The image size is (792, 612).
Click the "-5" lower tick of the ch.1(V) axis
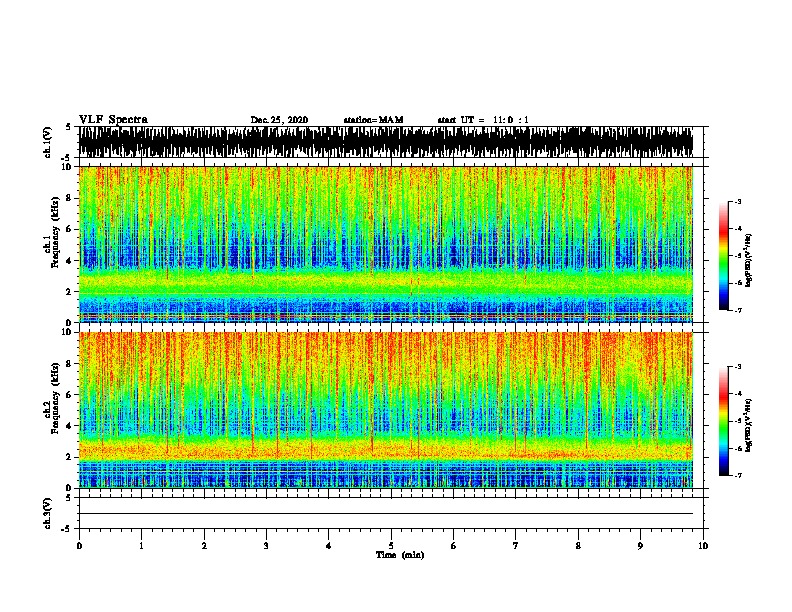(68, 159)
